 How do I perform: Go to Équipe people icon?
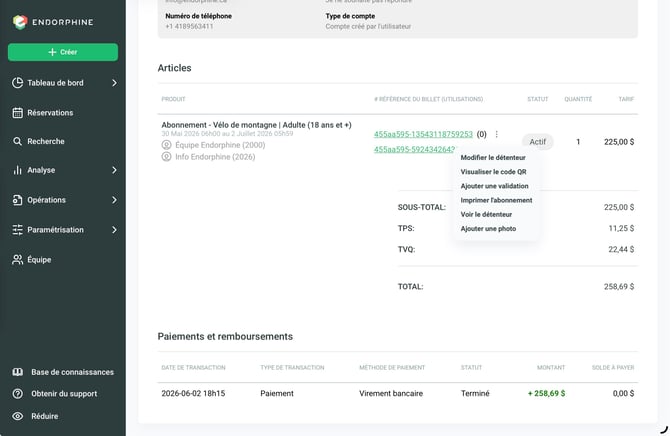[18, 260]
